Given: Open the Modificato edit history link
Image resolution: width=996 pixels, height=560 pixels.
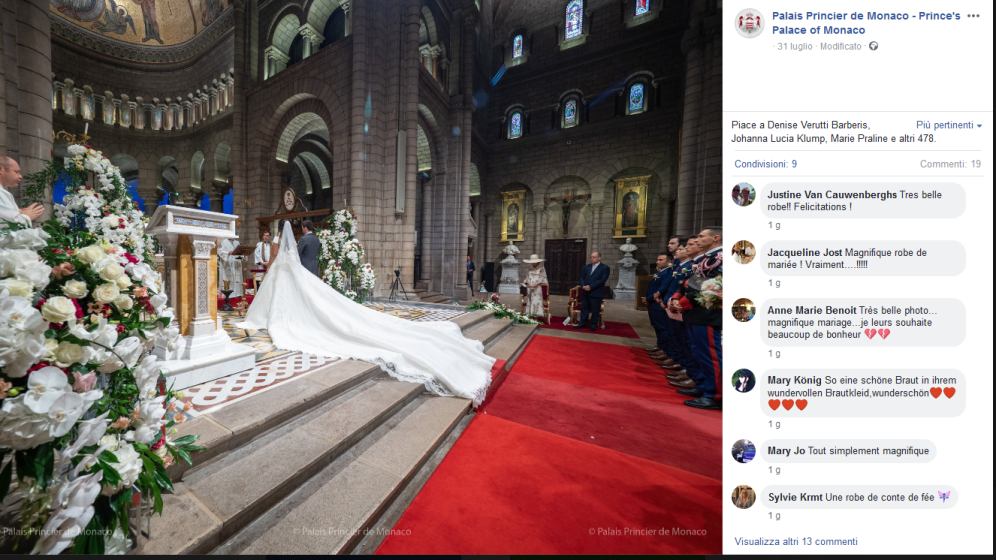Looking at the screenshot, I should coord(840,46).
